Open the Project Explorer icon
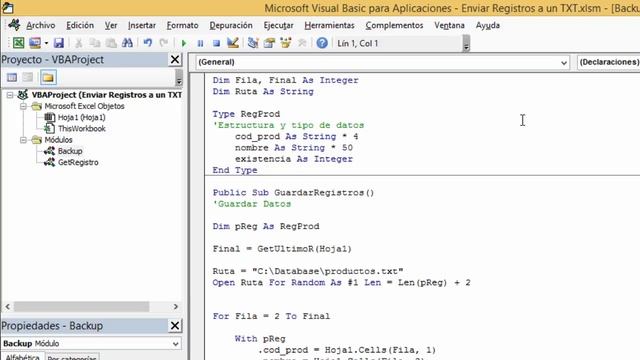The width and height of the screenshot is (640, 360). 253,43
